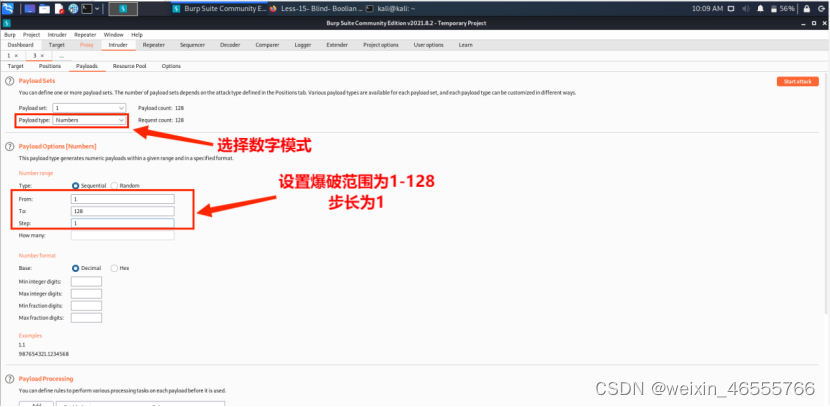Switch to the Decoder tab
The width and height of the screenshot is (830, 407).
click(x=230, y=45)
